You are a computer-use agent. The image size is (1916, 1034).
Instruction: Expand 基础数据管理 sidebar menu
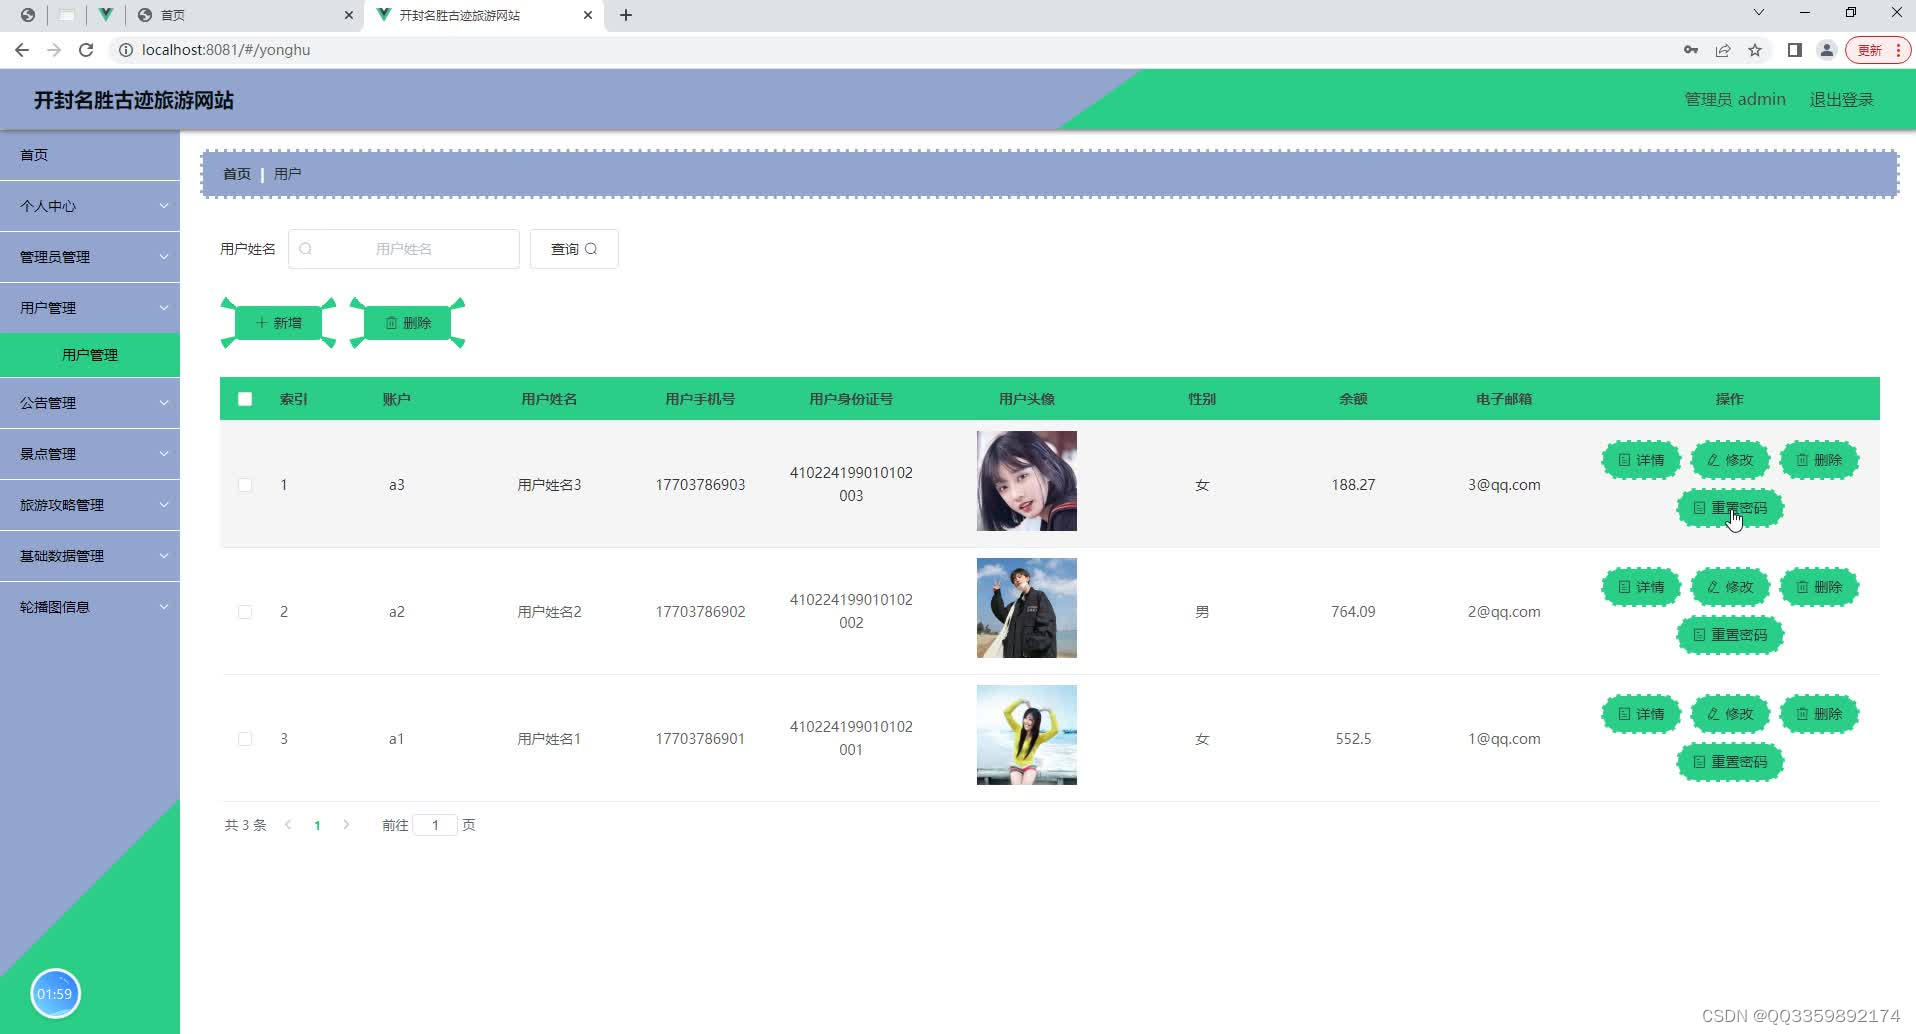click(90, 556)
